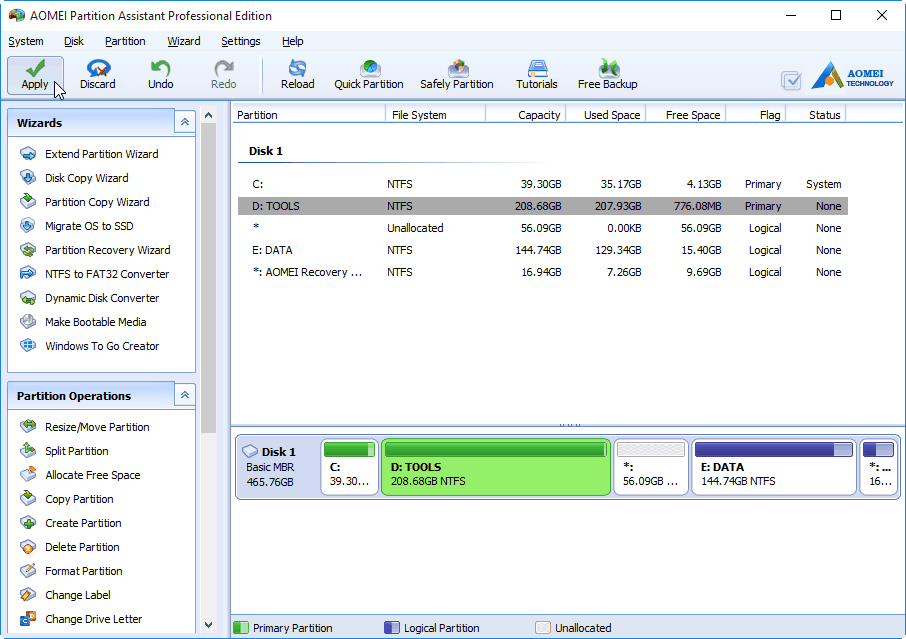The height and width of the screenshot is (639, 906).
Task: Apply pending operations with Apply button
Action: (x=35, y=75)
